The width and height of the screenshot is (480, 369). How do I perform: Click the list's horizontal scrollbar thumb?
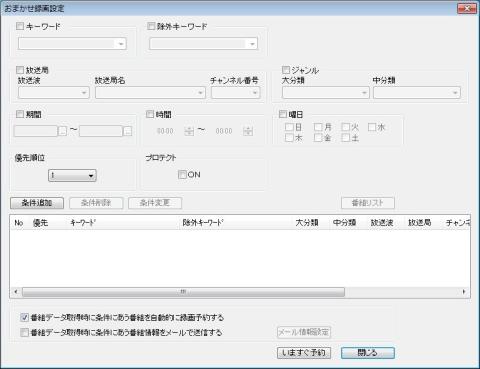pos(183,292)
